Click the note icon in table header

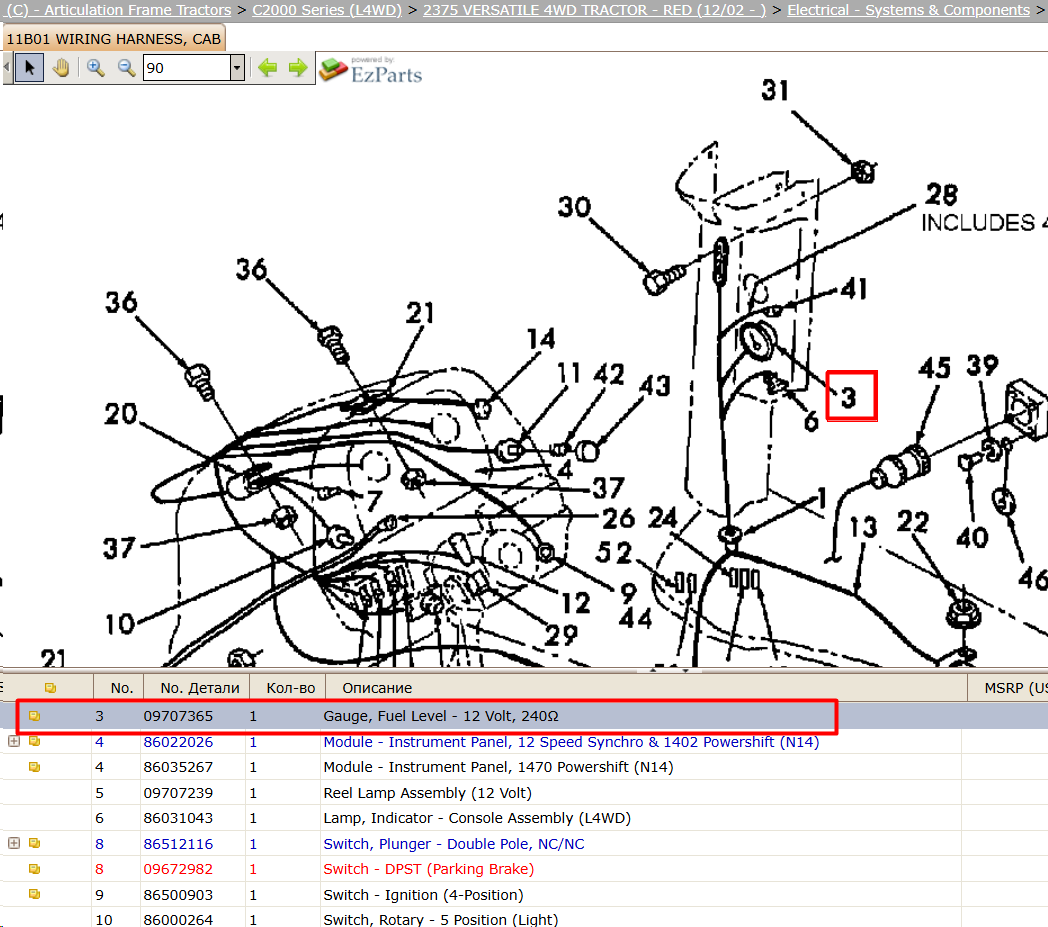(x=50, y=688)
